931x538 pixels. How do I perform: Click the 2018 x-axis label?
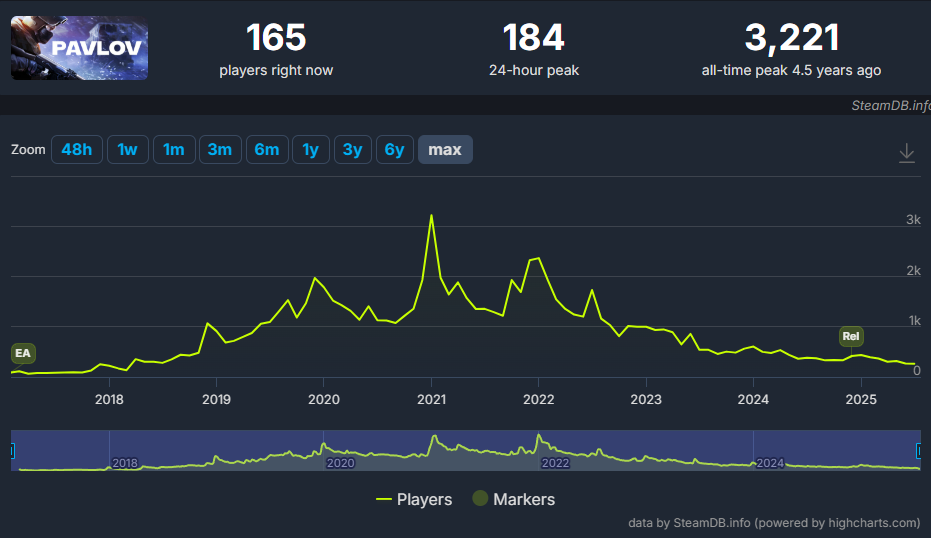click(109, 399)
